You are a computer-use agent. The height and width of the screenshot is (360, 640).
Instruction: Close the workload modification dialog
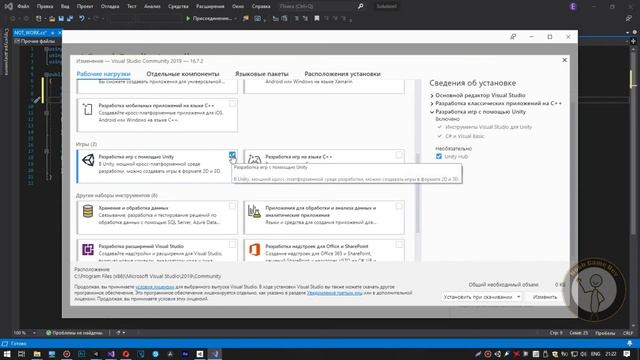tap(564, 60)
